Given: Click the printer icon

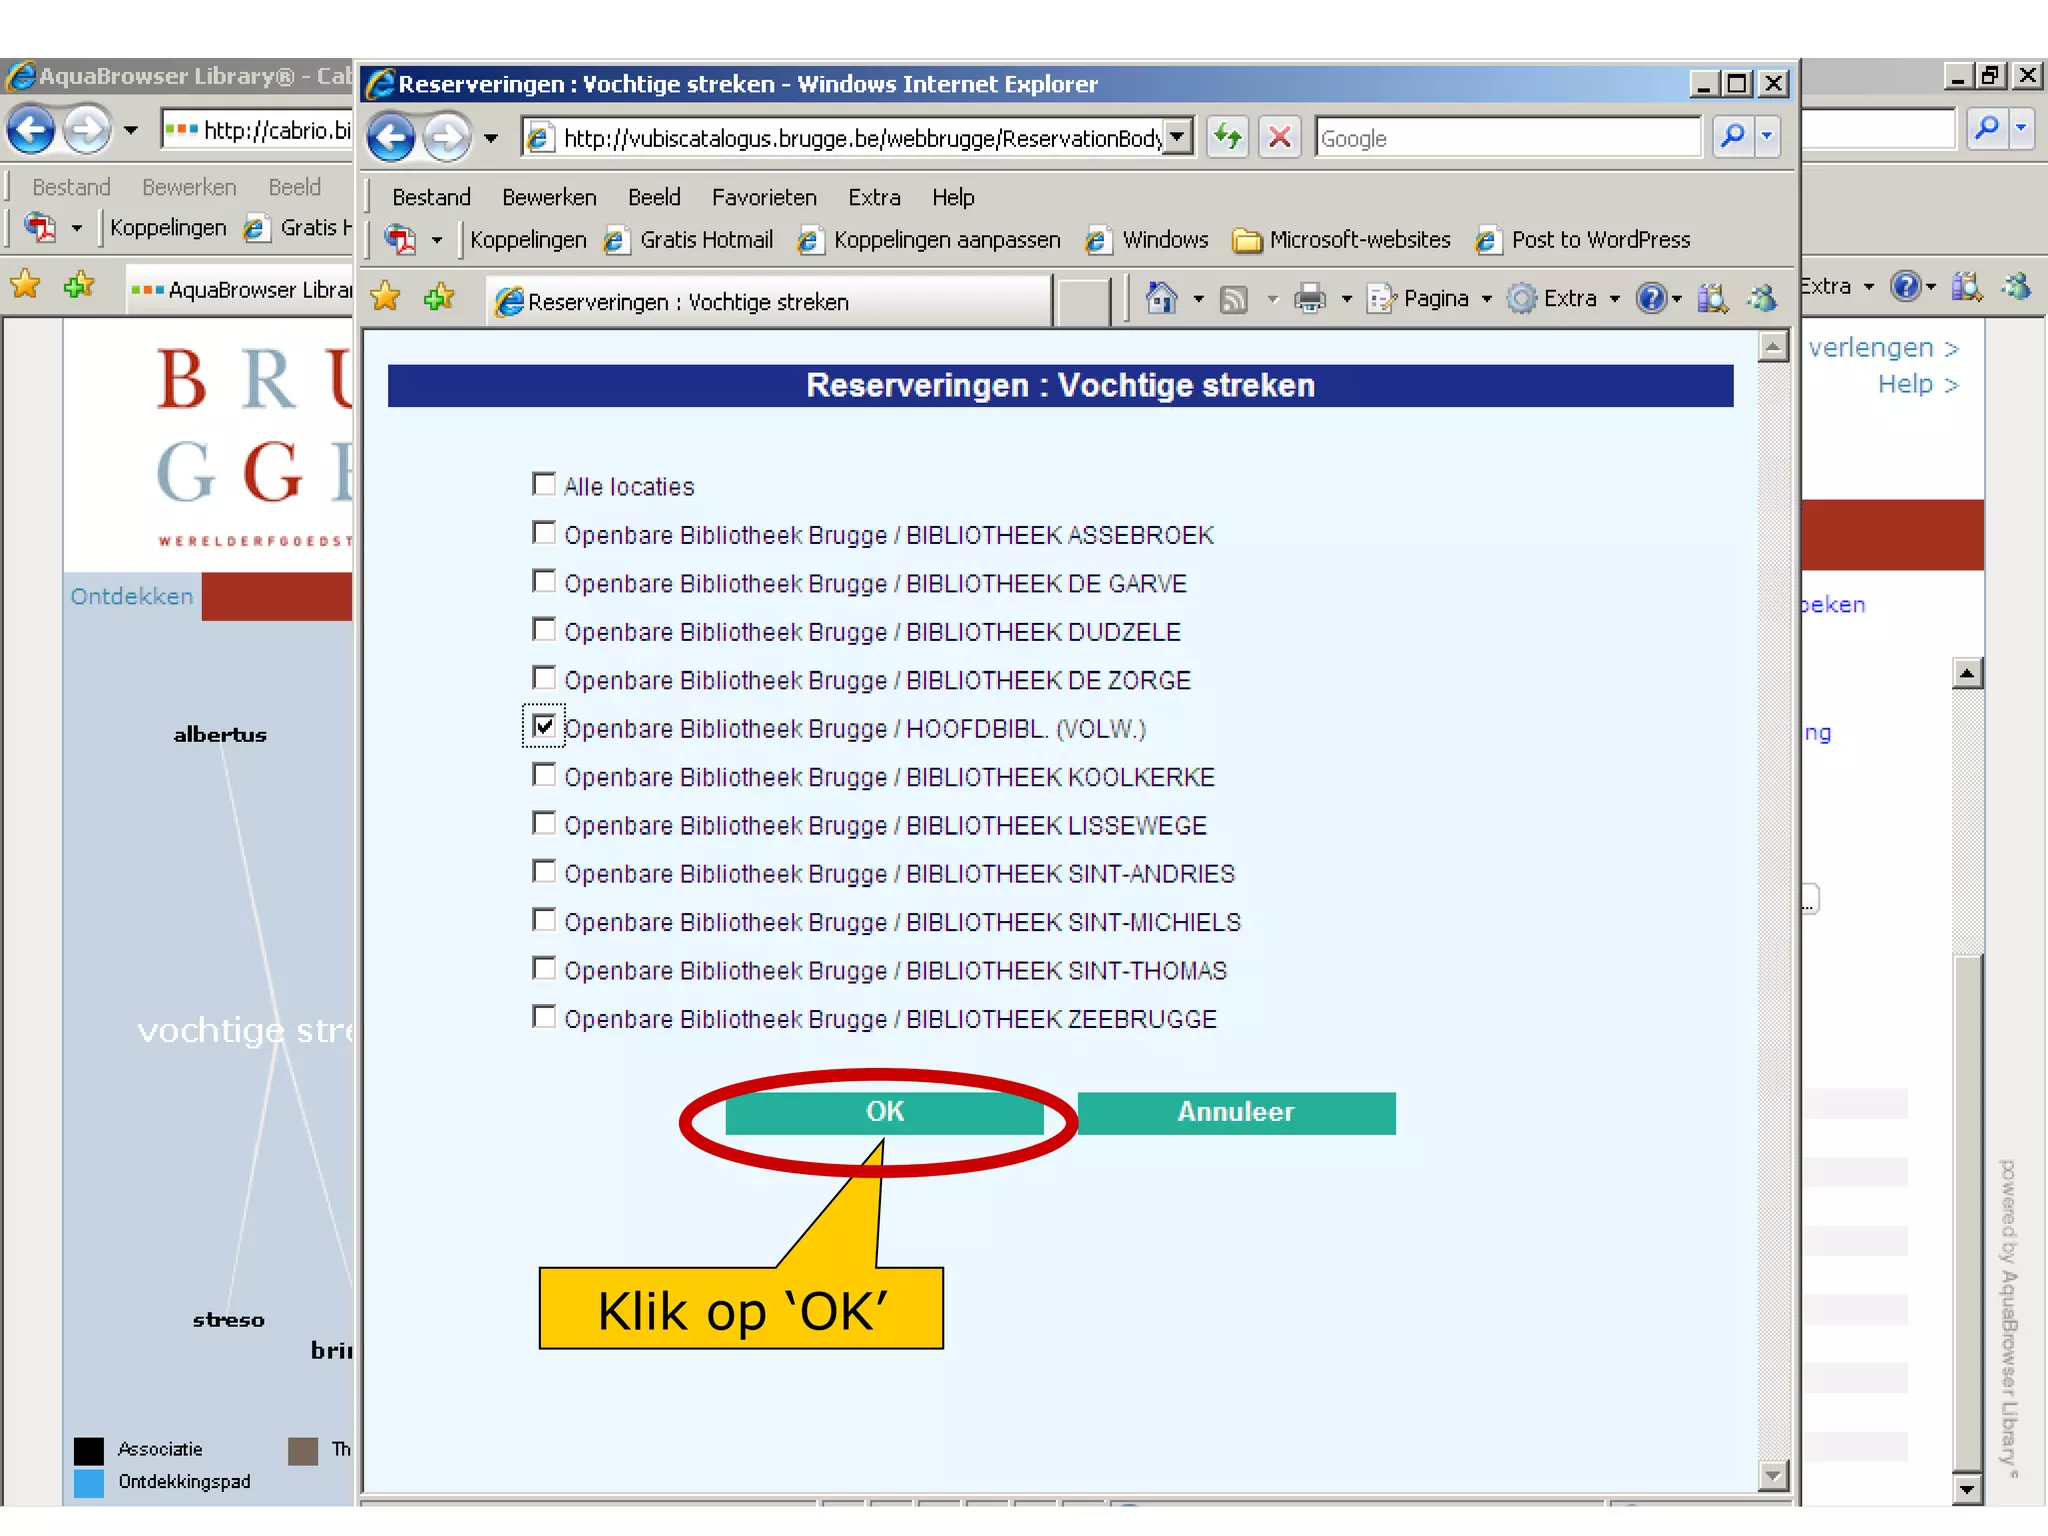Looking at the screenshot, I should [x=1309, y=298].
